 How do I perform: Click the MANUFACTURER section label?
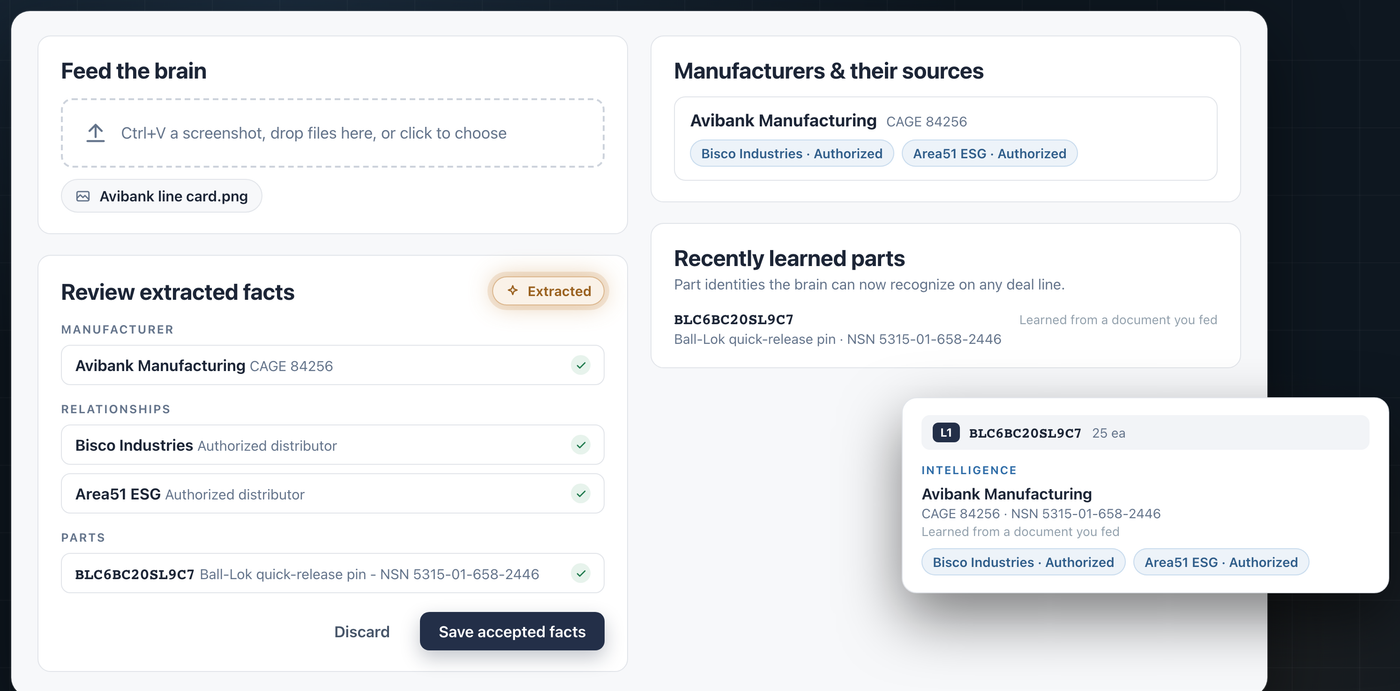(x=117, y=329)
